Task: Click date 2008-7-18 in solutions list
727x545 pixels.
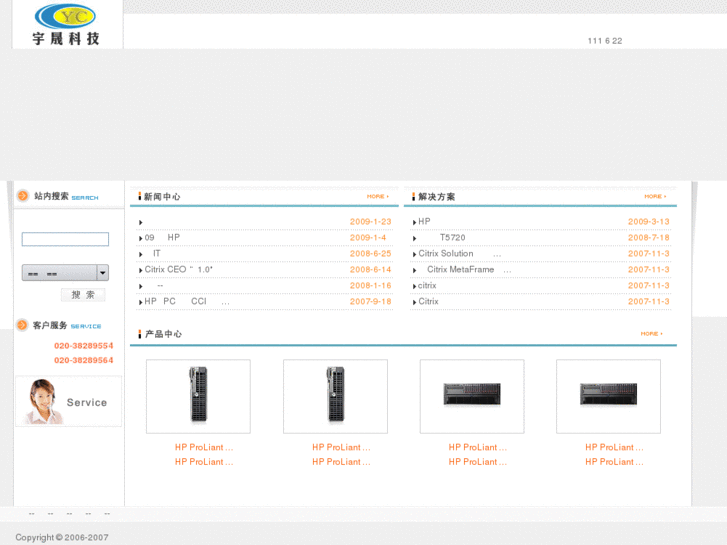Action: tap(649, 237)
